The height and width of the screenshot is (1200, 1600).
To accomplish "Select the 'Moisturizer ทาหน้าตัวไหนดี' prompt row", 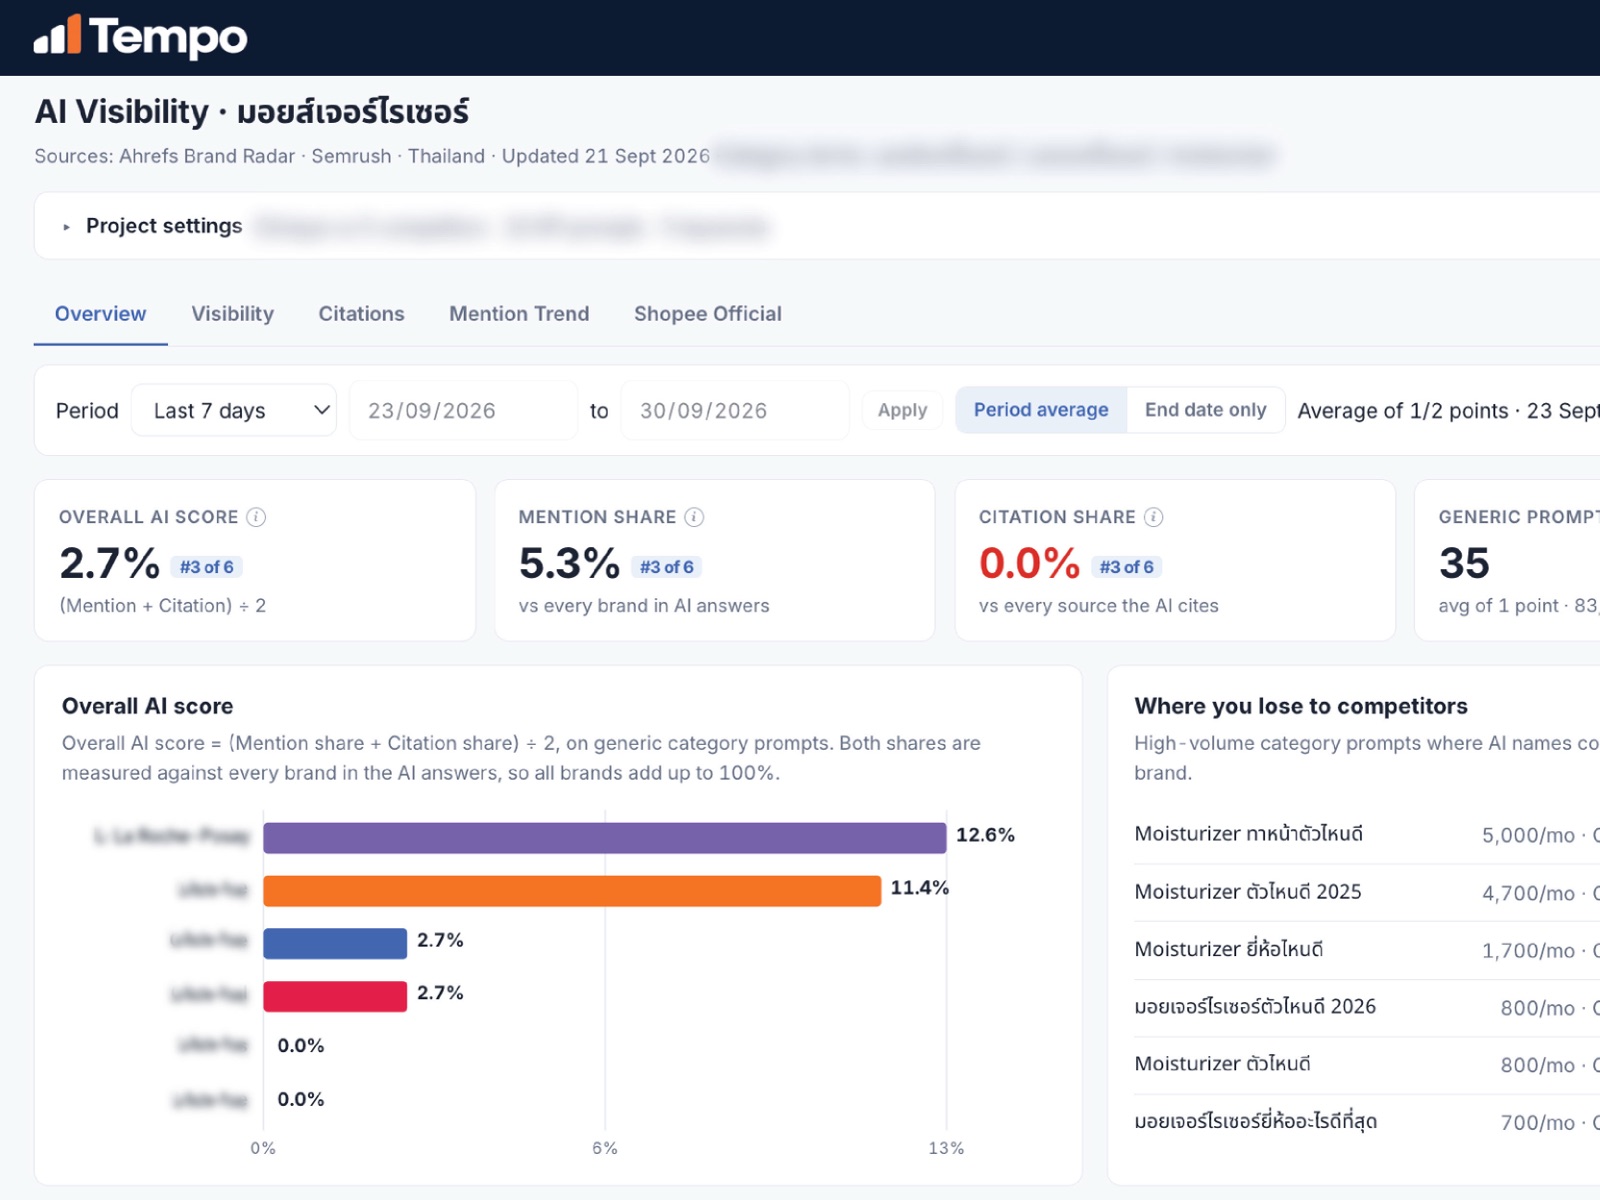I will click(1367, 835).
